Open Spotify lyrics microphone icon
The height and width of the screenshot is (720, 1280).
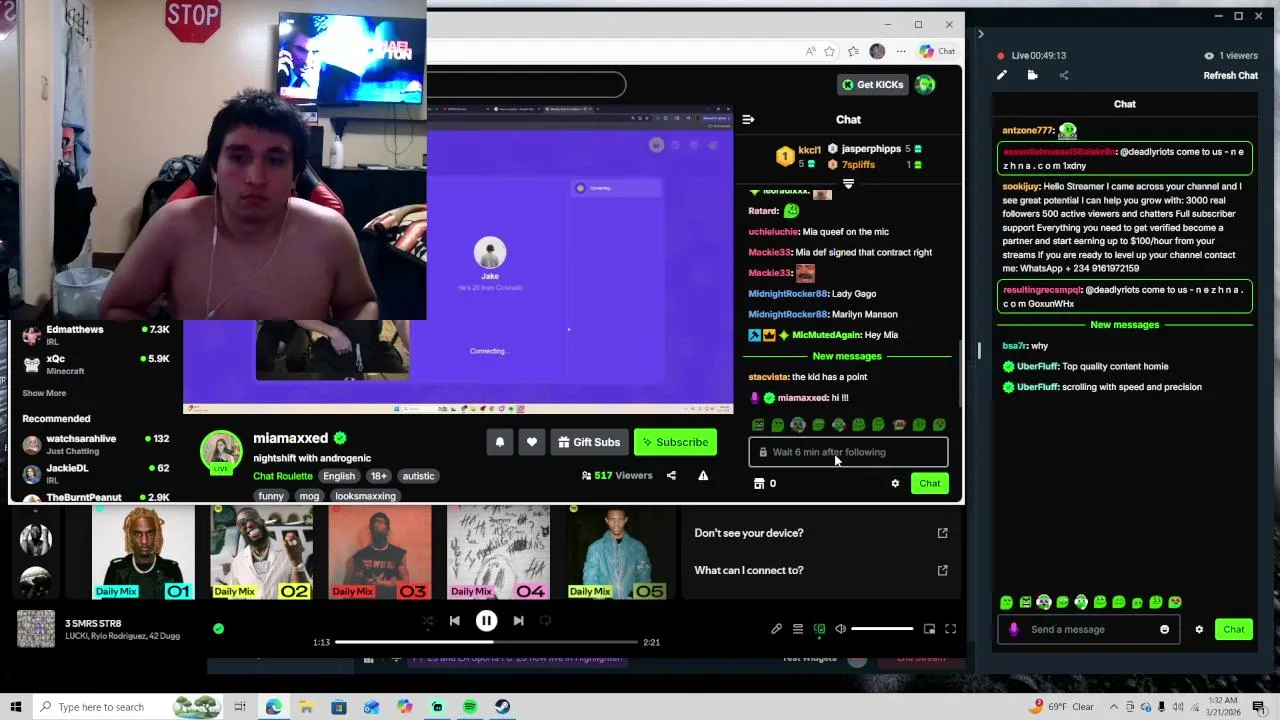(x=776, y=629)
